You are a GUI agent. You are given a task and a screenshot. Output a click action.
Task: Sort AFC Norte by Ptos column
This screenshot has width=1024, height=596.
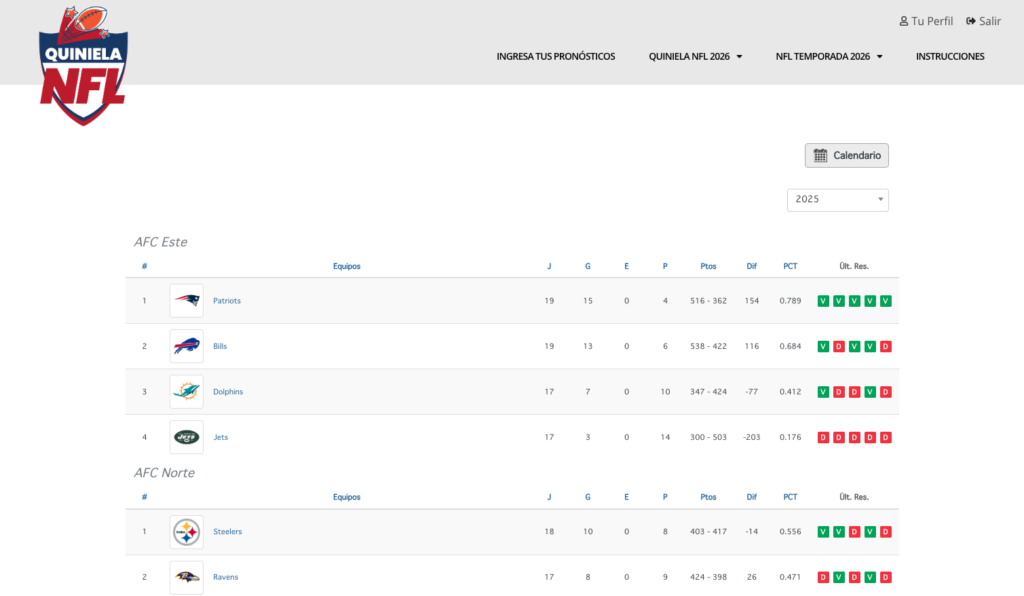click(x=708, y=497)
